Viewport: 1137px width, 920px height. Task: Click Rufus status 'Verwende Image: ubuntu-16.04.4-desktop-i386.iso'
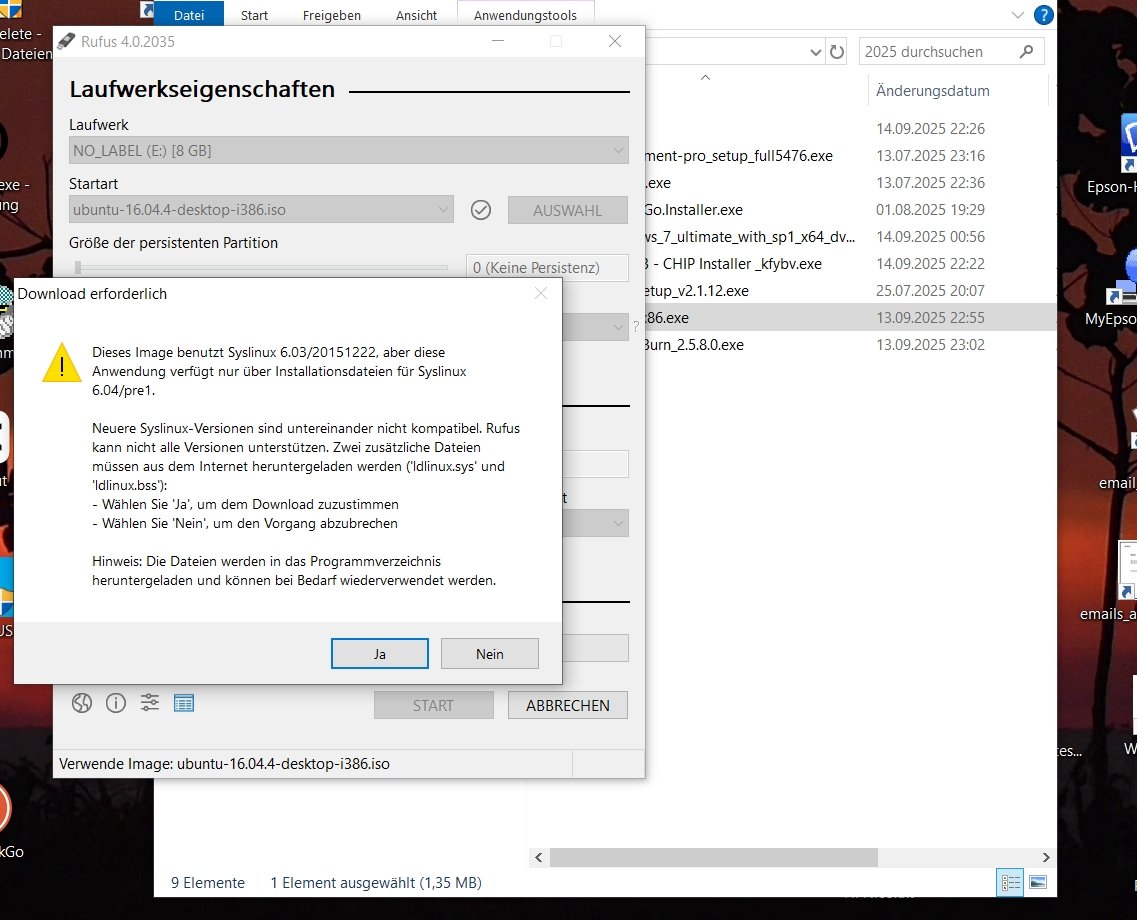tap(224, 764)
